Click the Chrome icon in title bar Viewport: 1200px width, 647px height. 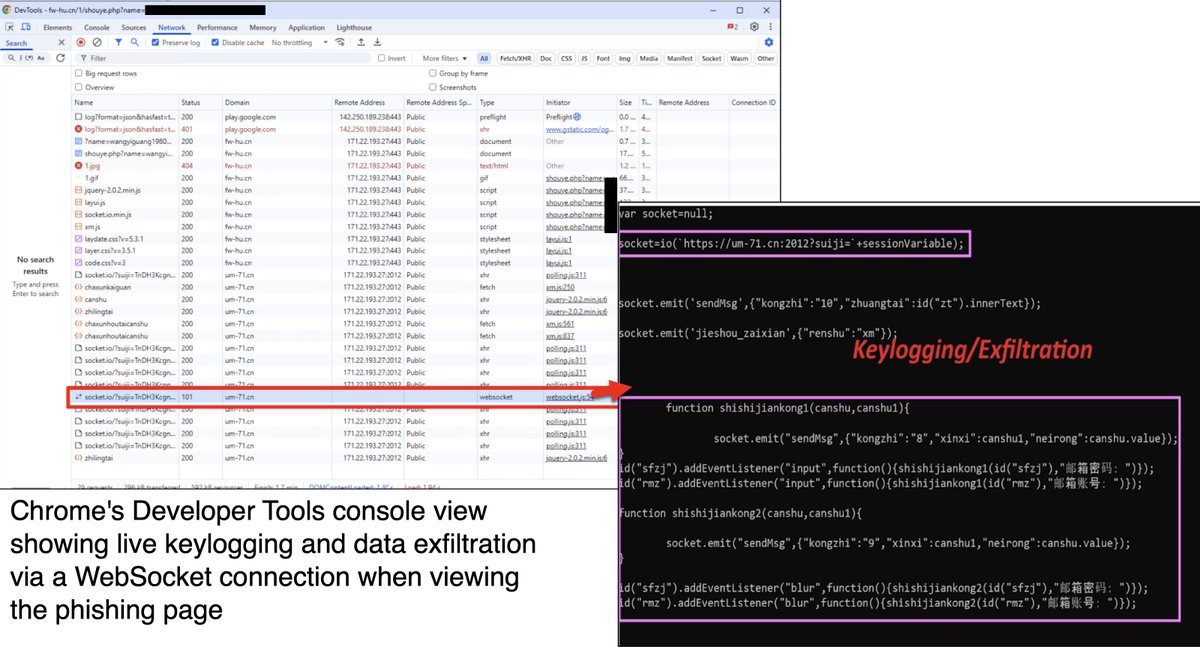7,9
